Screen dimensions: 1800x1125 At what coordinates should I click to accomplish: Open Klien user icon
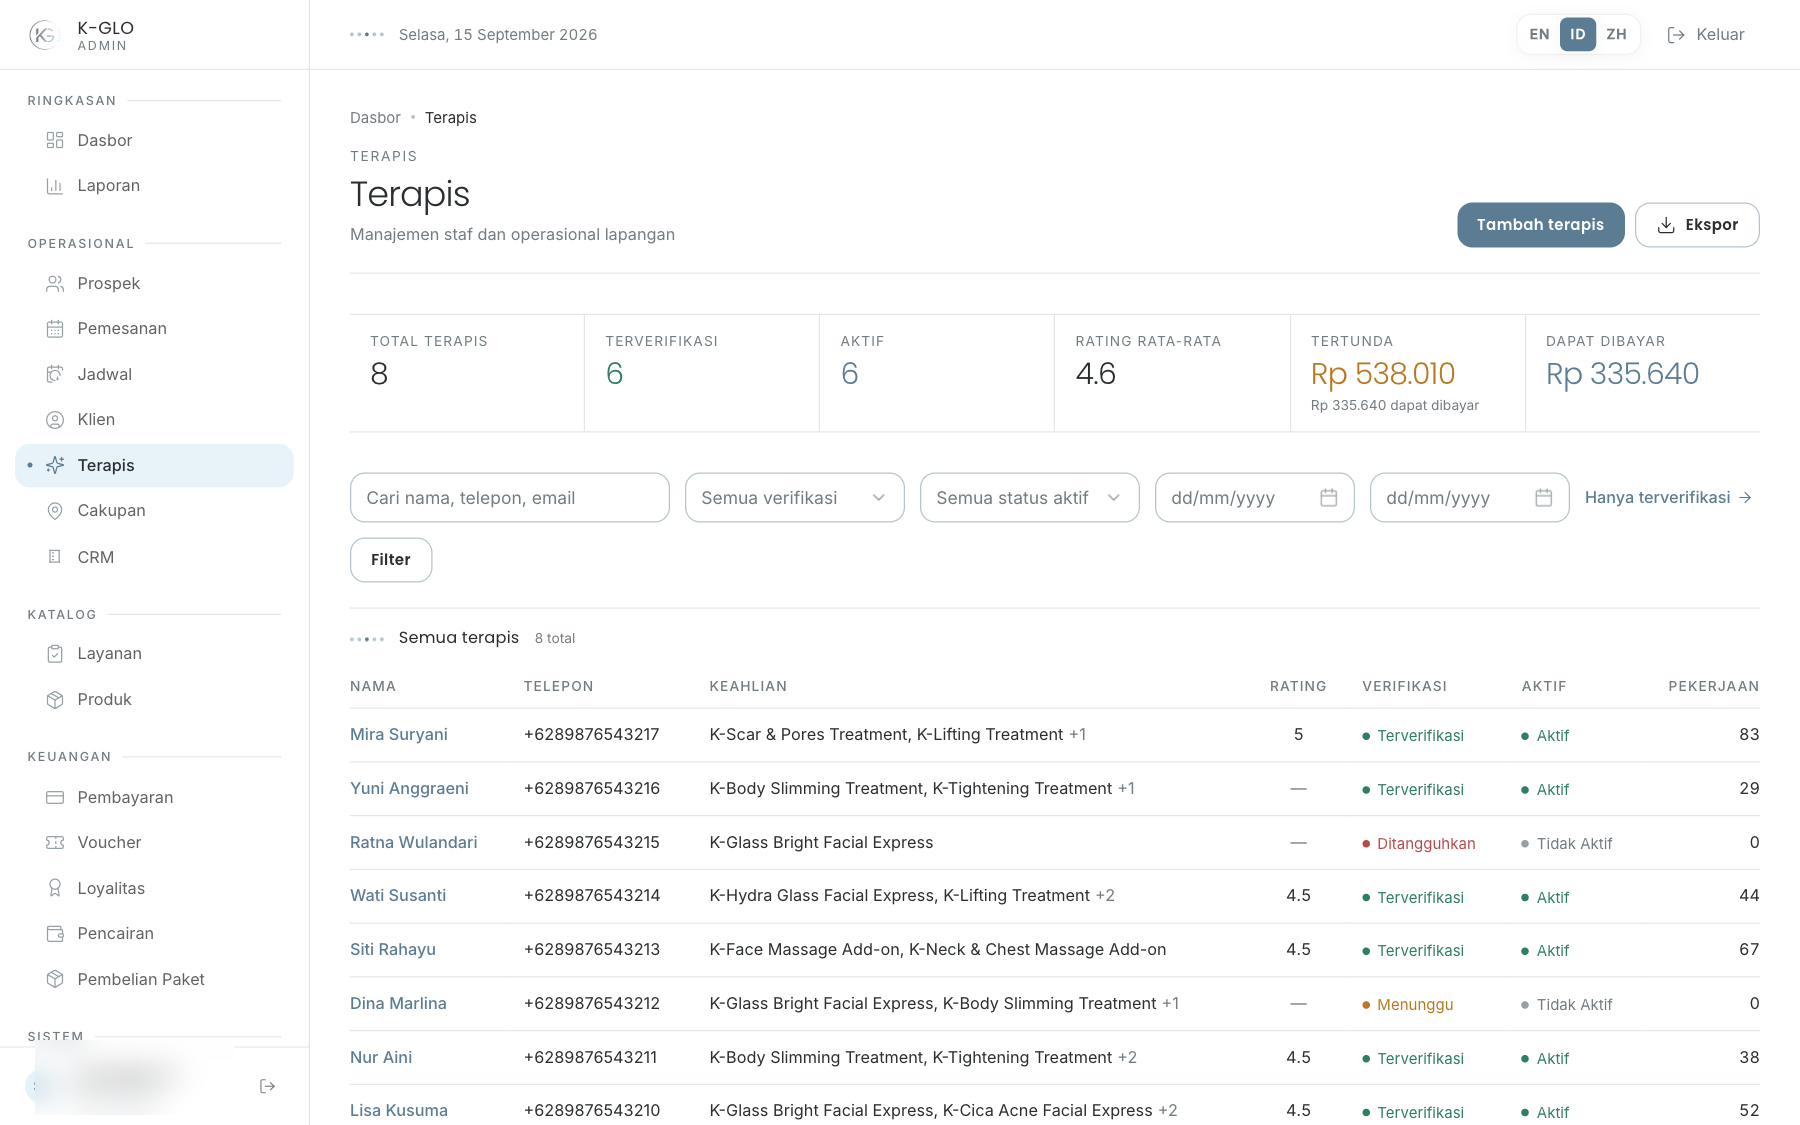point(55,420)
